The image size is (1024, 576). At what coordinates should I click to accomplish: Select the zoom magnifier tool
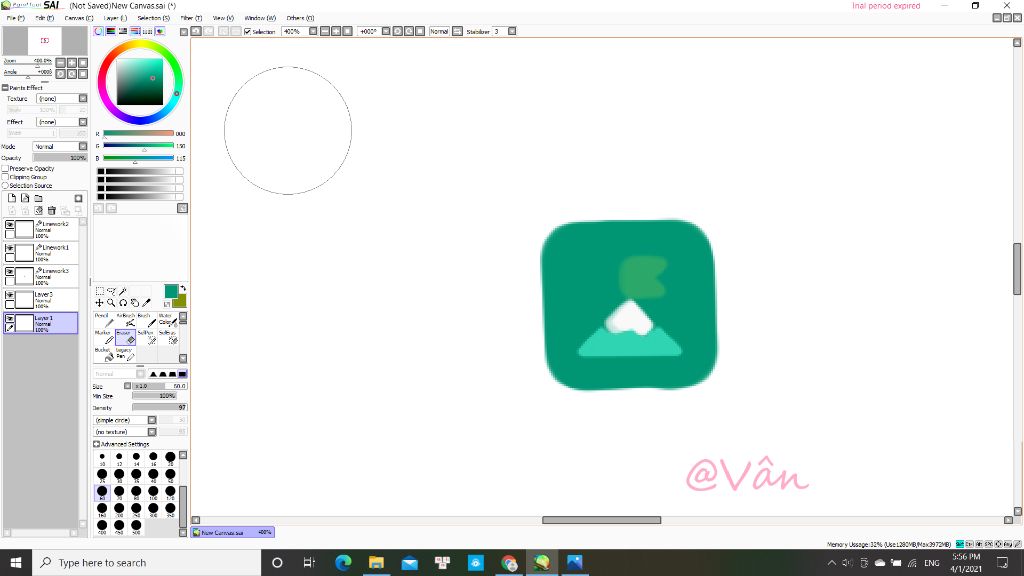click(x=111, y=303)
